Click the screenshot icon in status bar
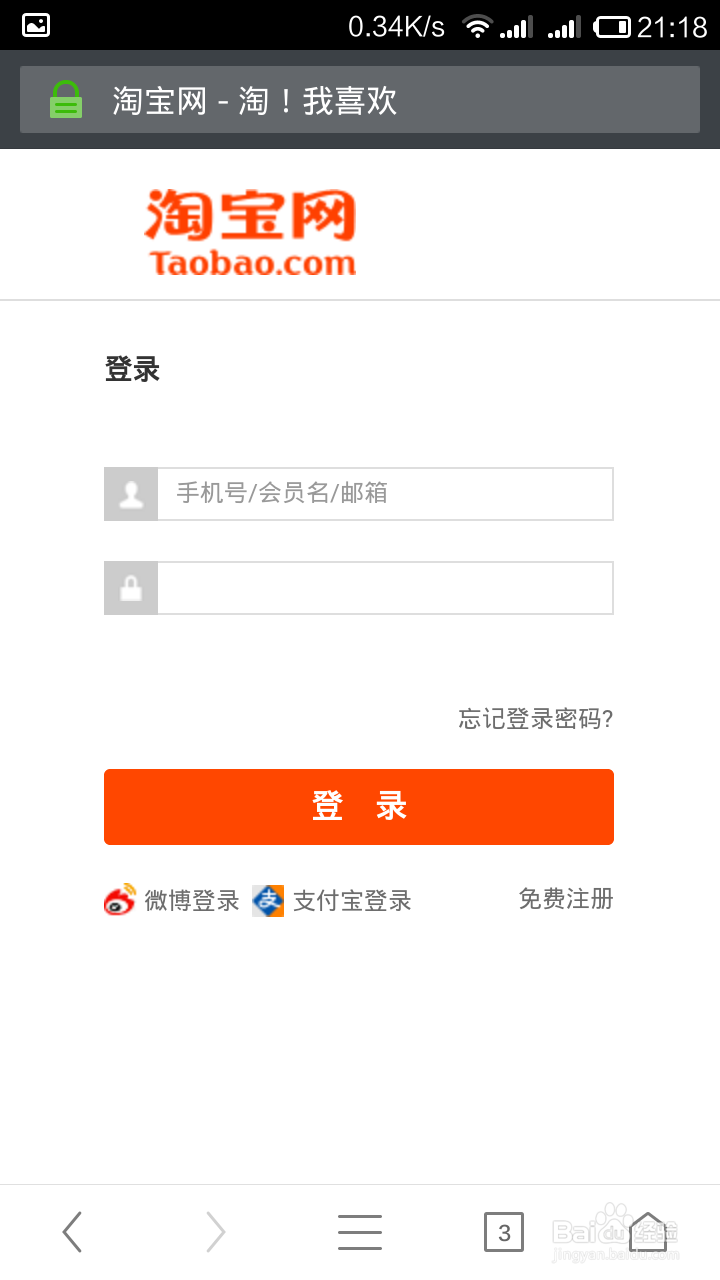 tap(33, 25)
